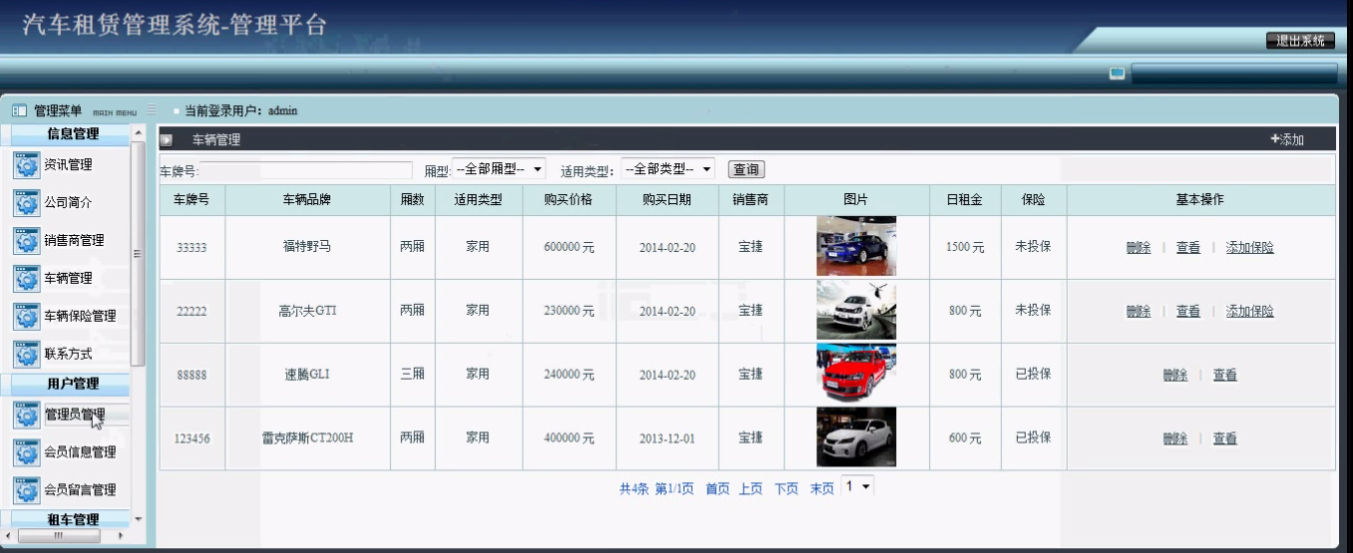Click the 雷克萨斯CT200H car thumbnail
Screen dimensions: 1353x553
coord(856,438)
